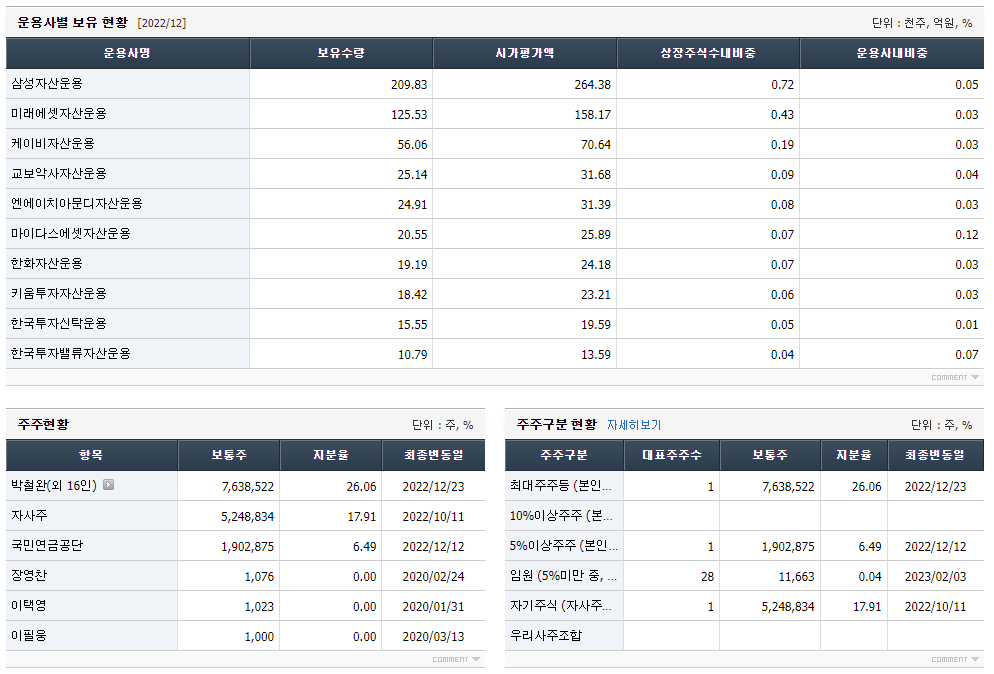Image resolution: width=994 pixels, height=674 pixels.
Task: Click 이필웅 share count 1,000
Action: click(x=259, y=637)
